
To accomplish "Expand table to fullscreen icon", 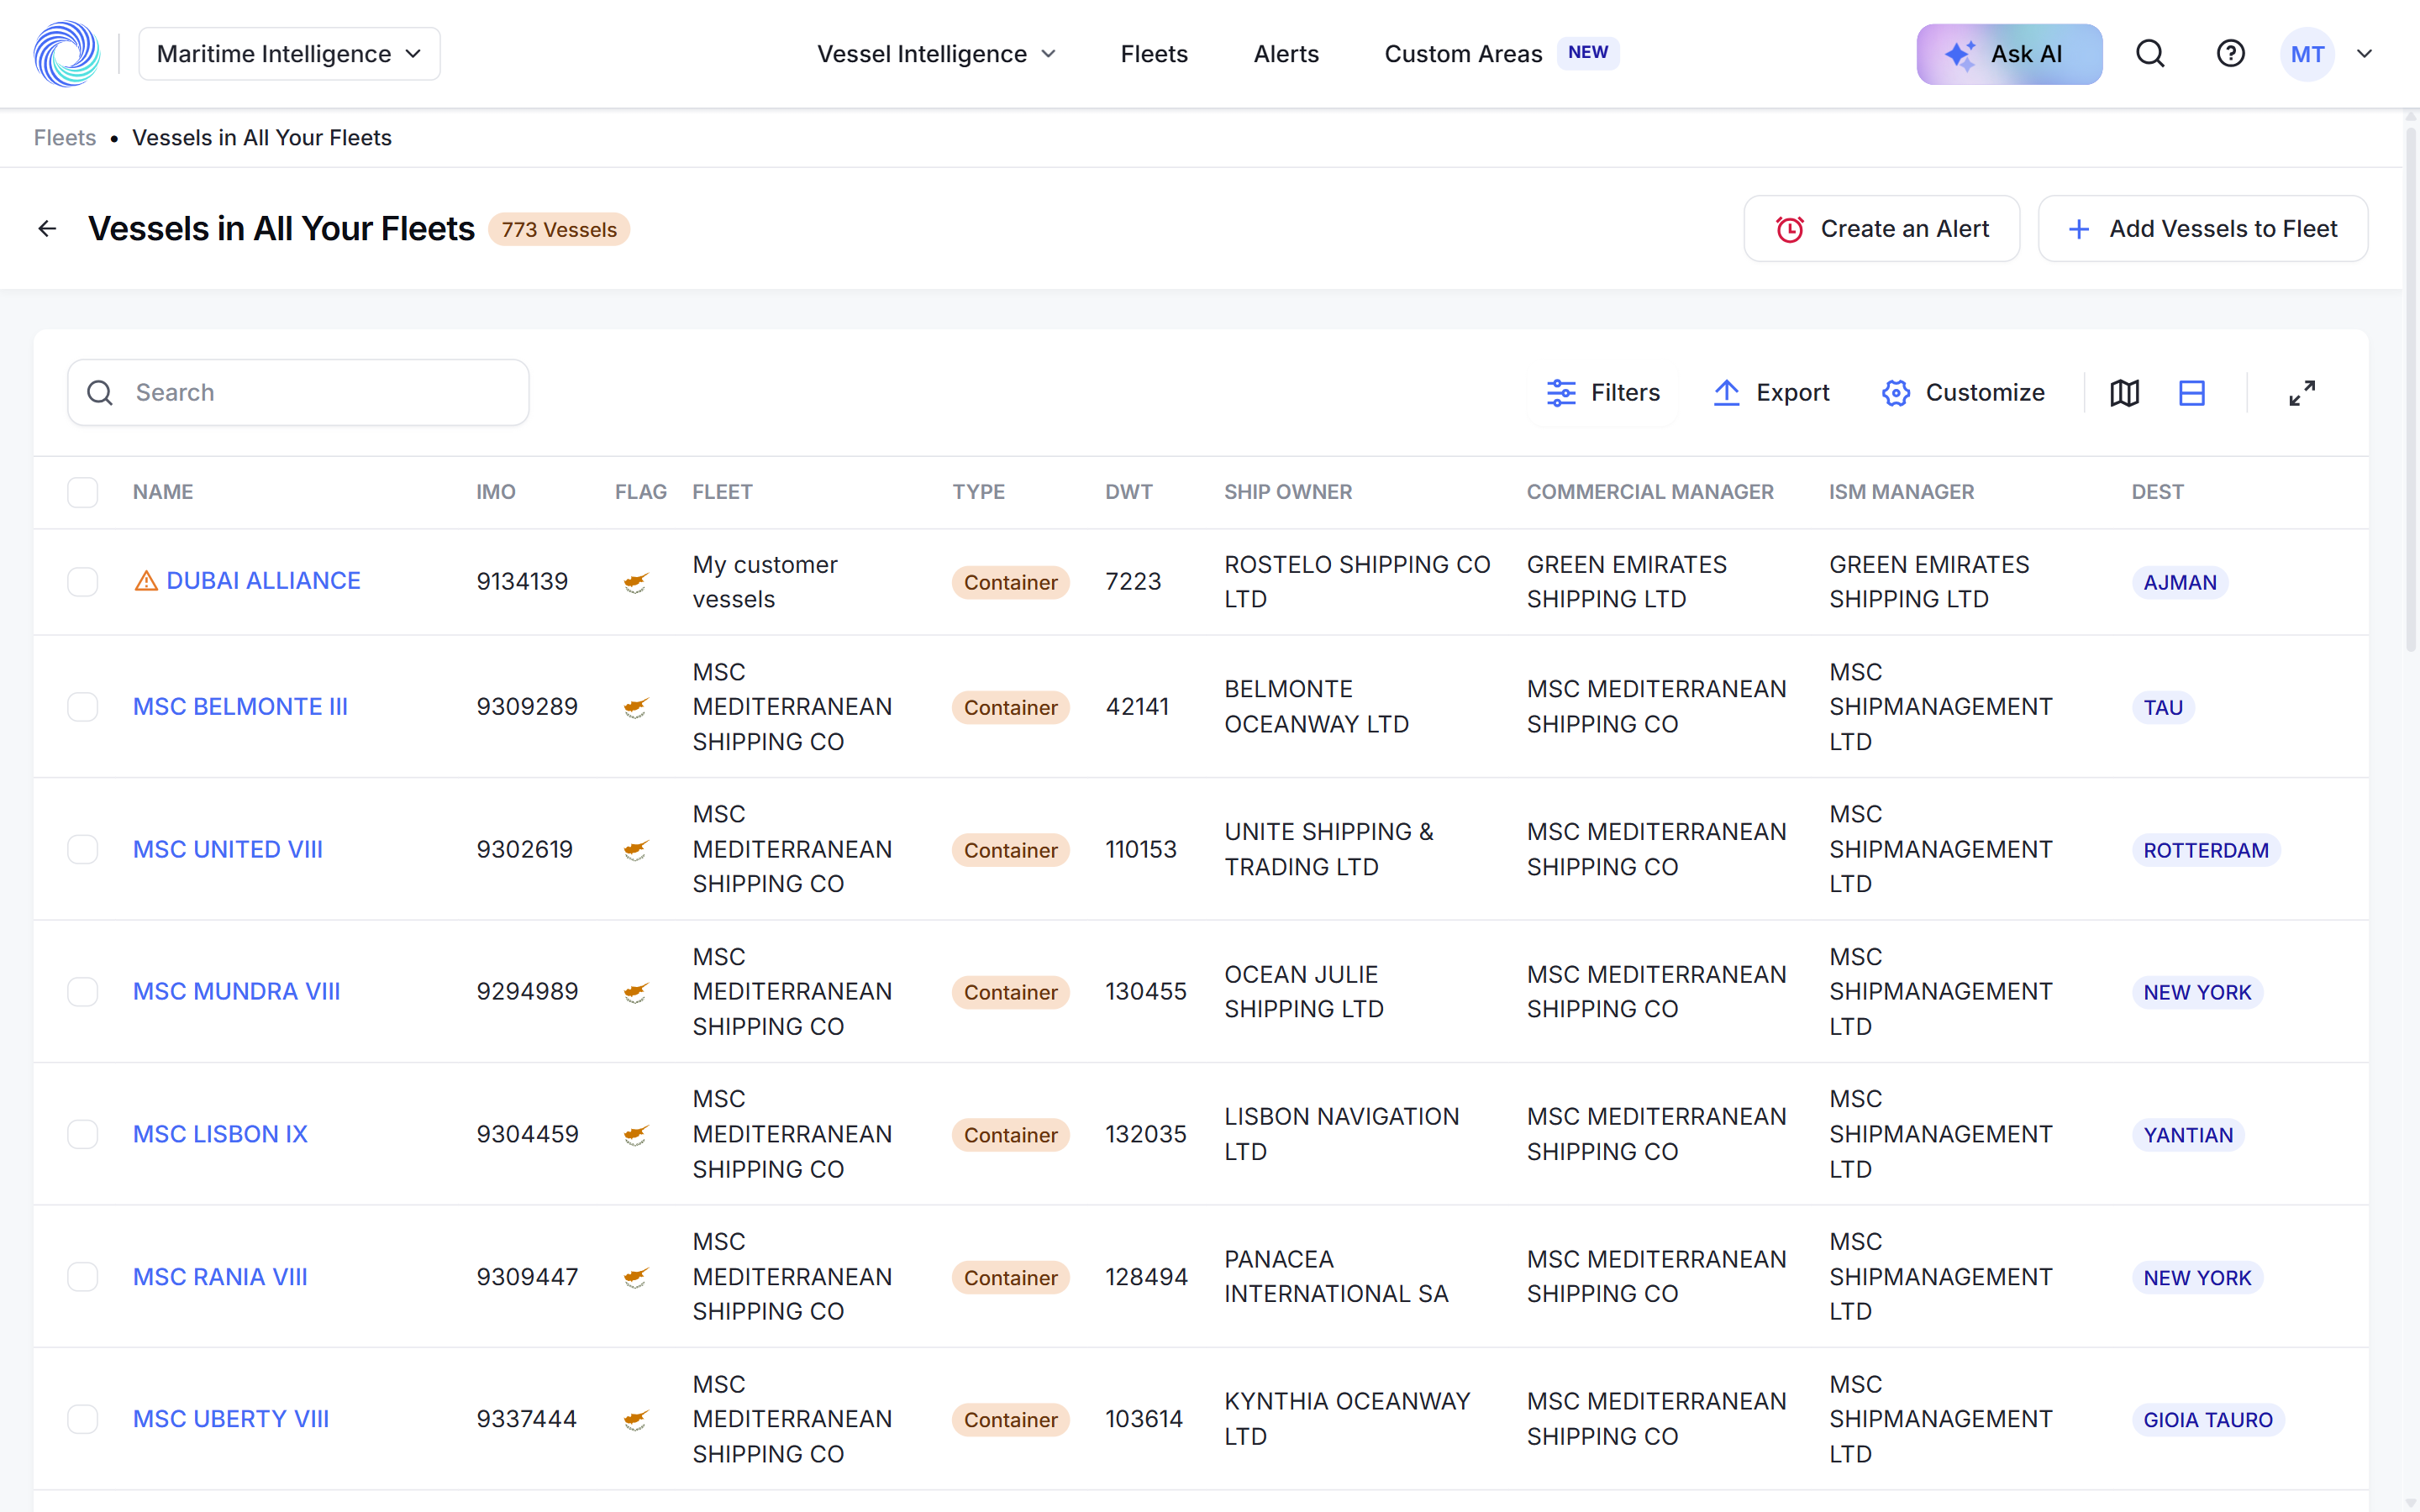I will coord(2302,393).
